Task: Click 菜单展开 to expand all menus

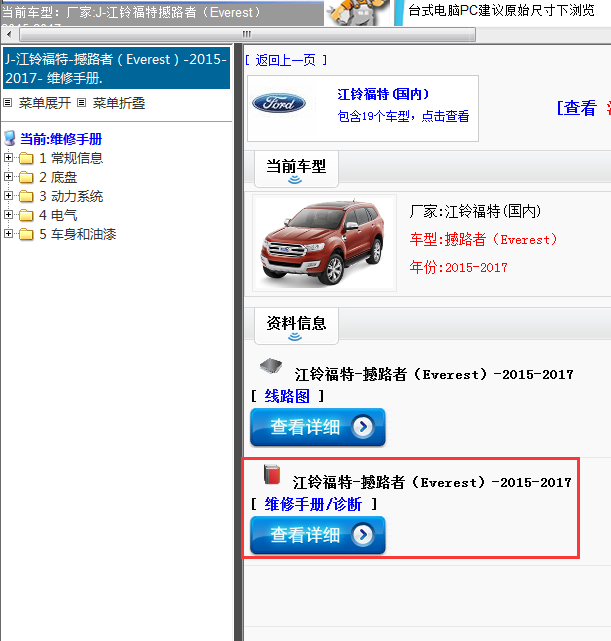Action: point(45,103)
